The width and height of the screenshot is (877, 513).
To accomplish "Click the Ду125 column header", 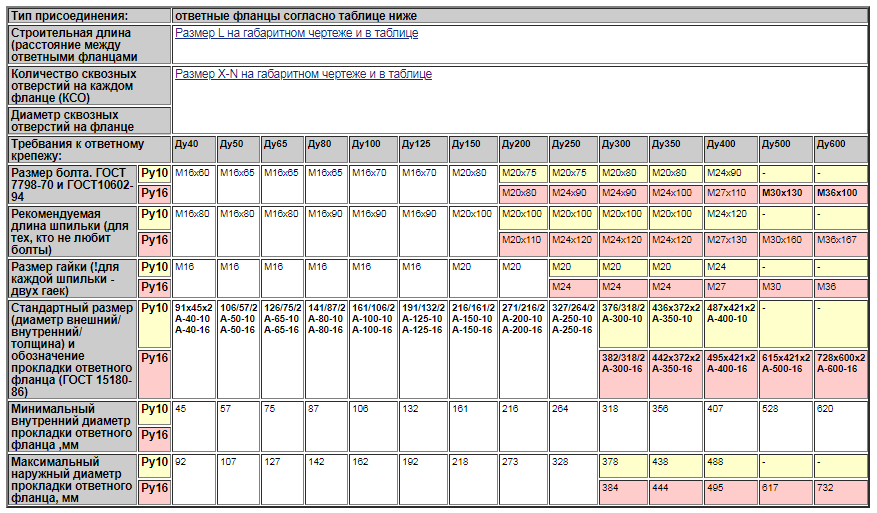I will [423, 149].
